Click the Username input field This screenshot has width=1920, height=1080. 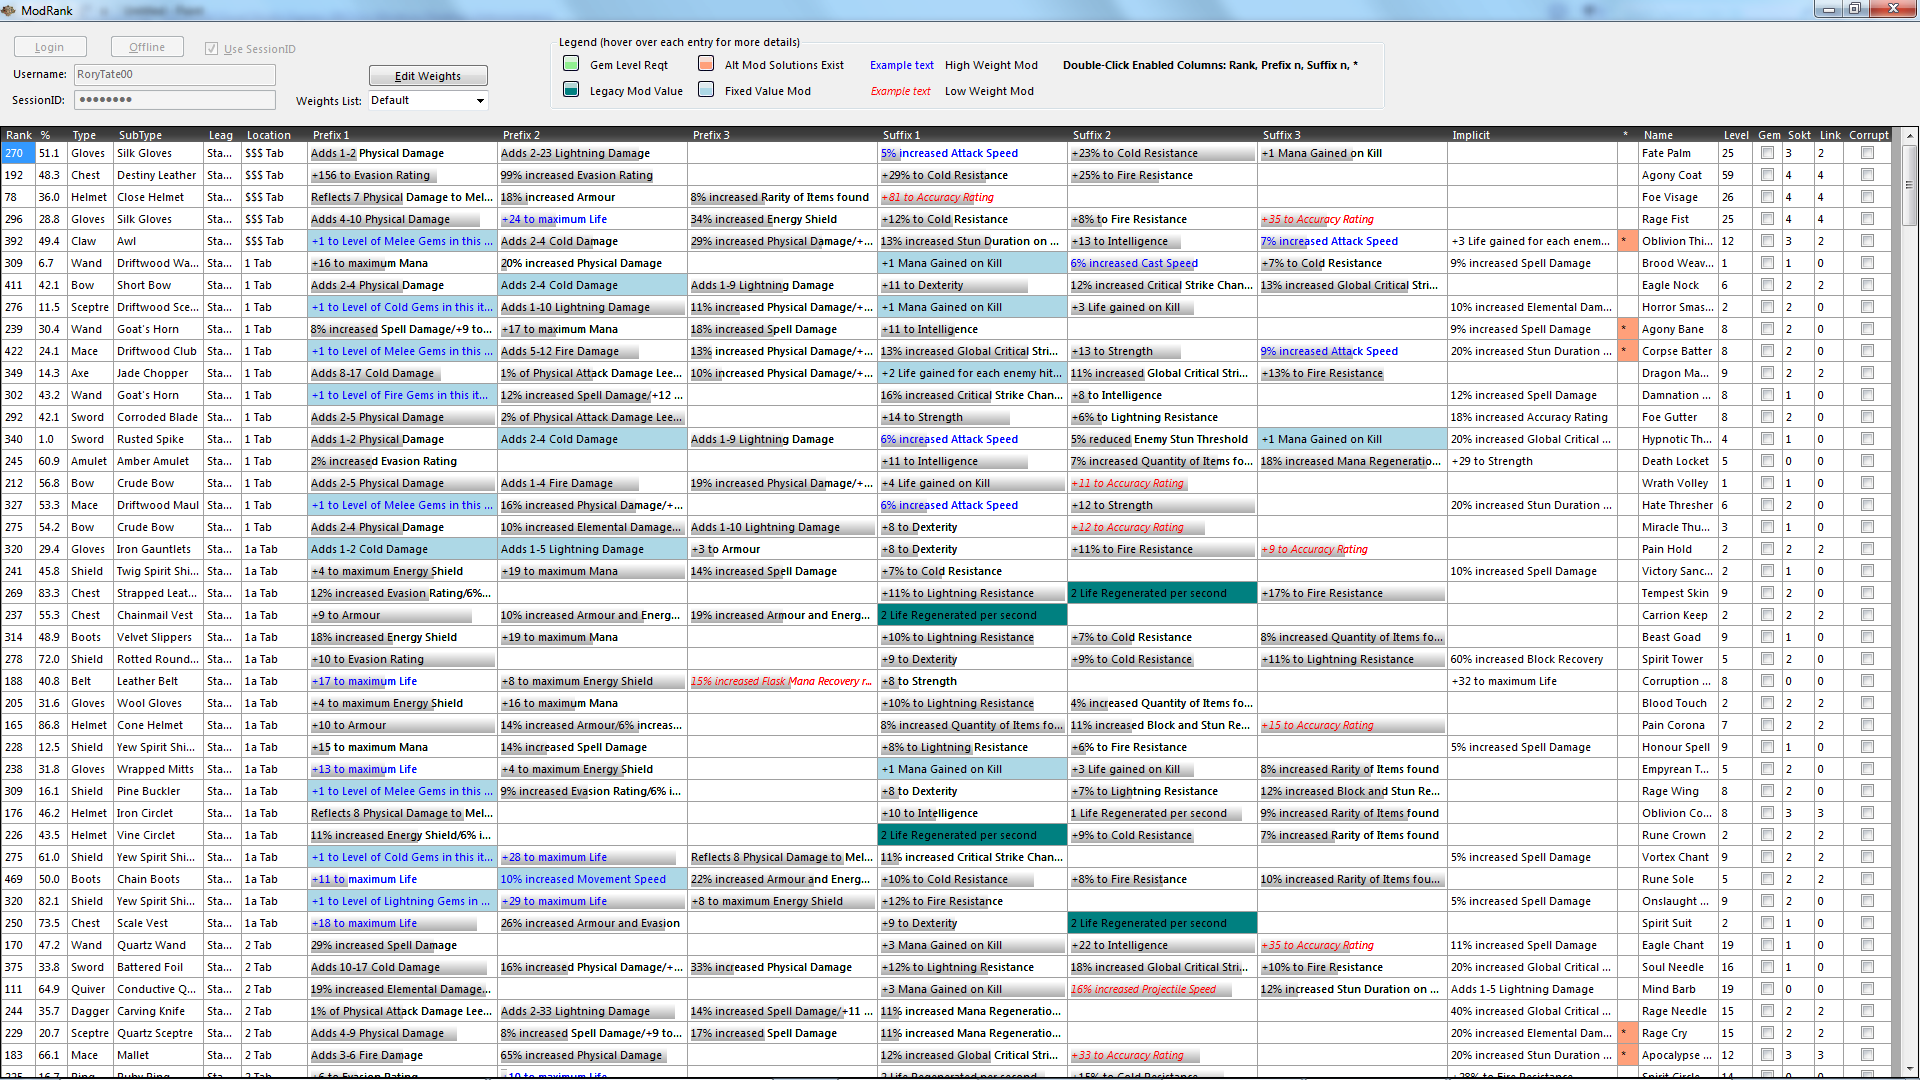point(174,74)
